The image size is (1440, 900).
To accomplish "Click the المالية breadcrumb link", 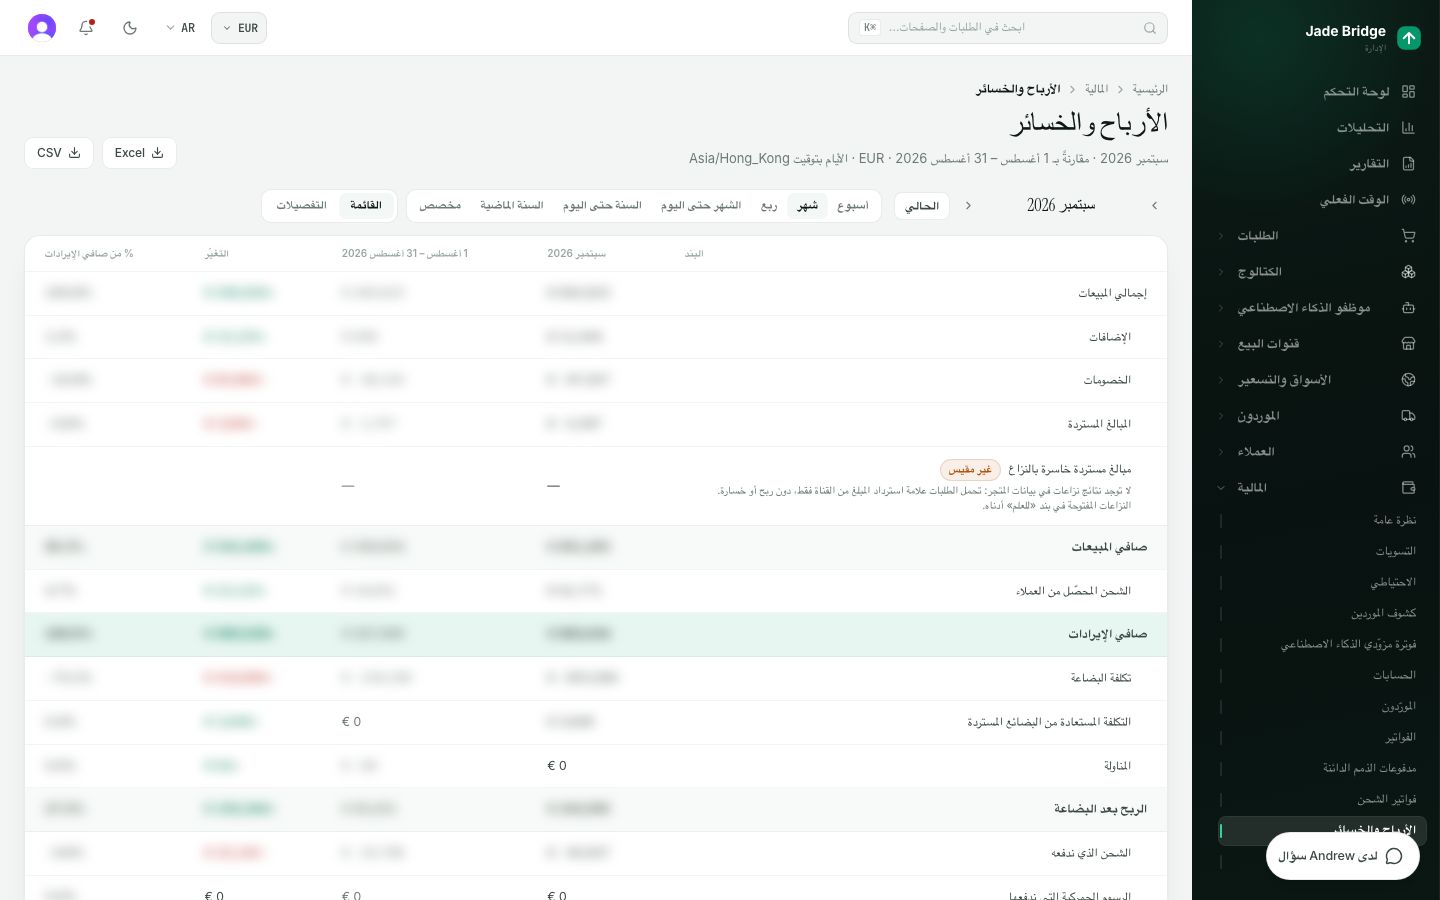I will click(x=1097, y=89).
